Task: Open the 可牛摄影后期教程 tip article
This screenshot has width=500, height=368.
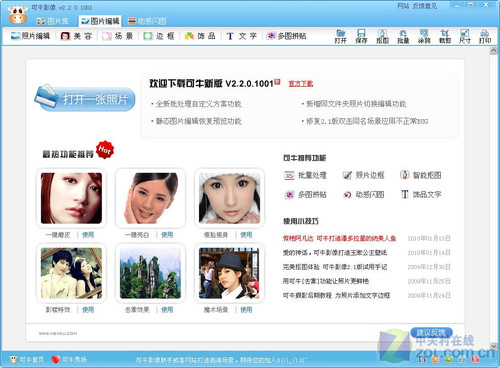Action: [336, 295]
